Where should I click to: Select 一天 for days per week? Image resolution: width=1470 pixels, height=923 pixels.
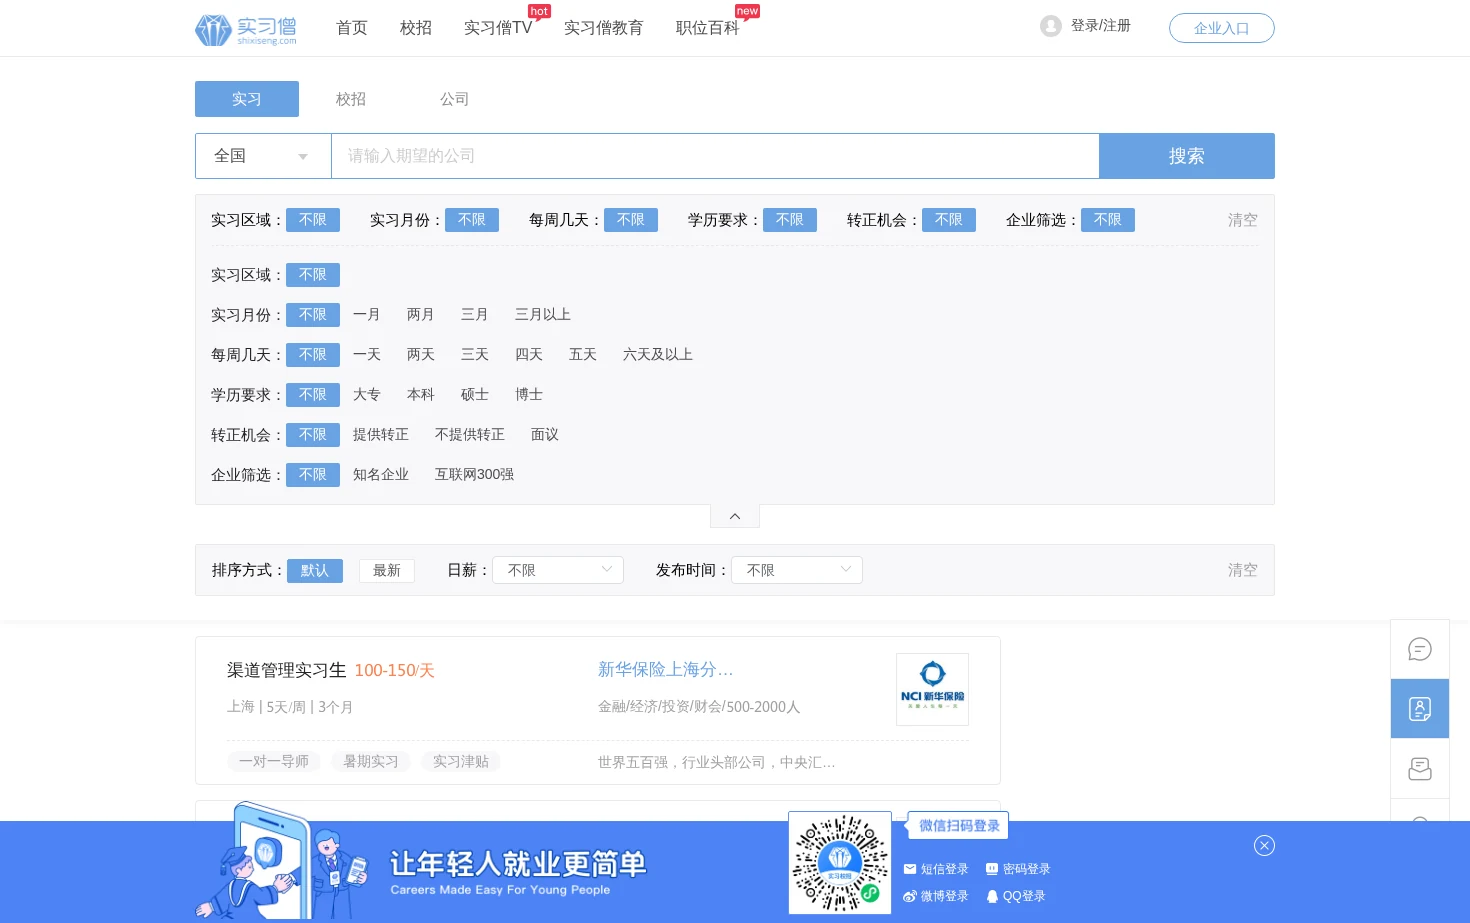tap(367, 355)
